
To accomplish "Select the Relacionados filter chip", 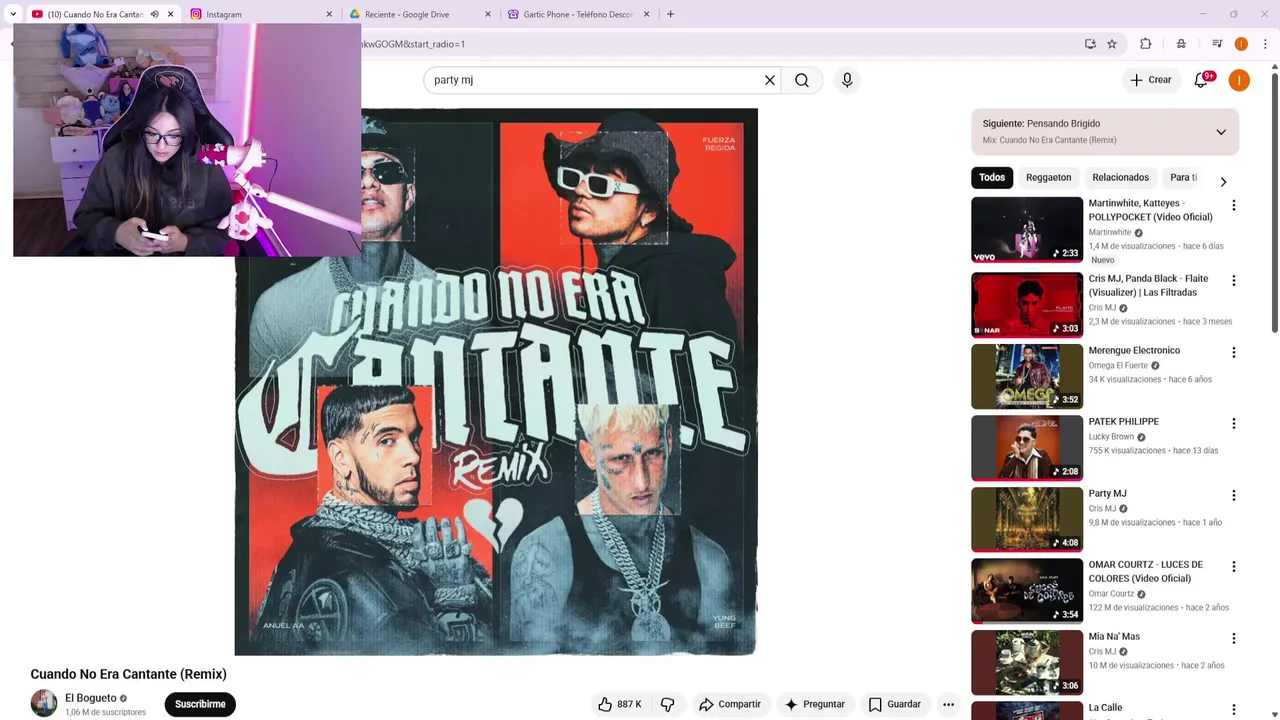I will pos(1120,177).
